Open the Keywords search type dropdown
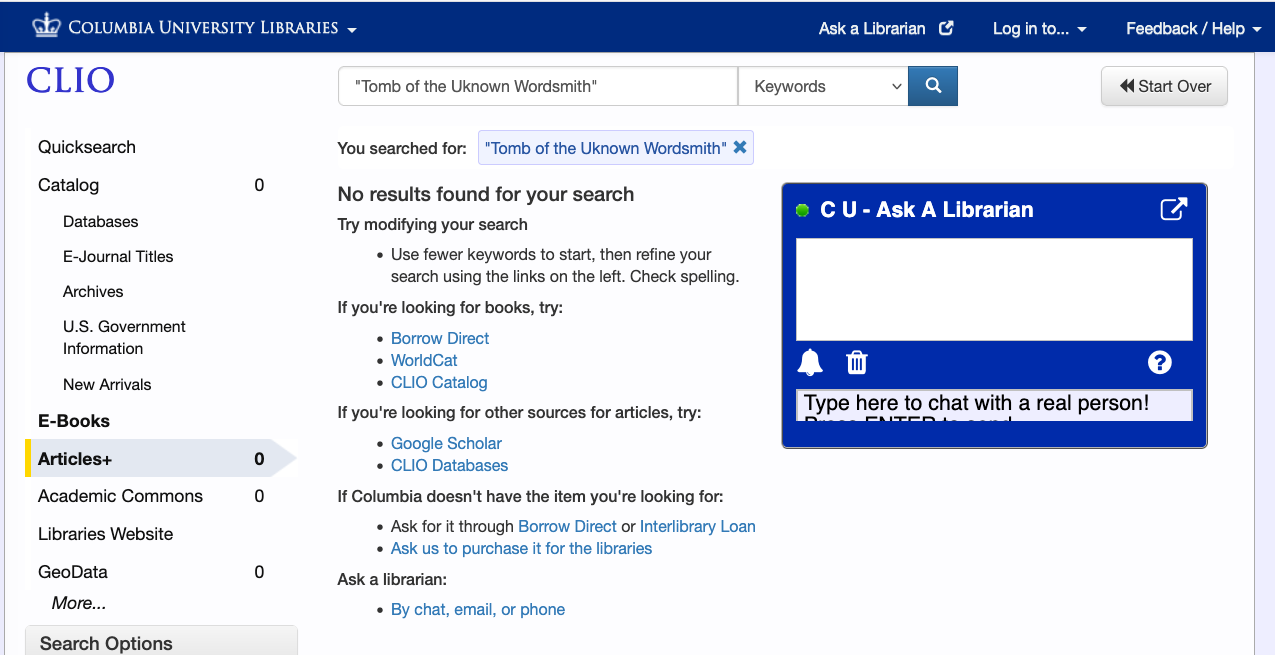This screenshot has width=1275, height=655. pos(822,86)
